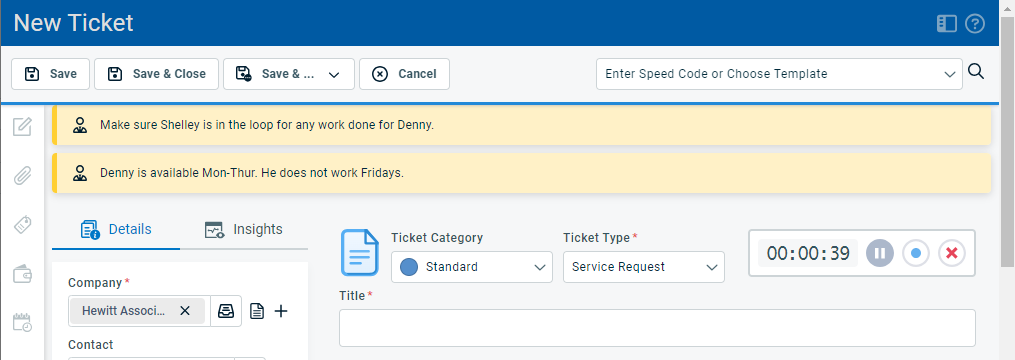Click the tag icon in sidebar
The width and height of the screenshot is (1015, 360).
tap(23, 225)
